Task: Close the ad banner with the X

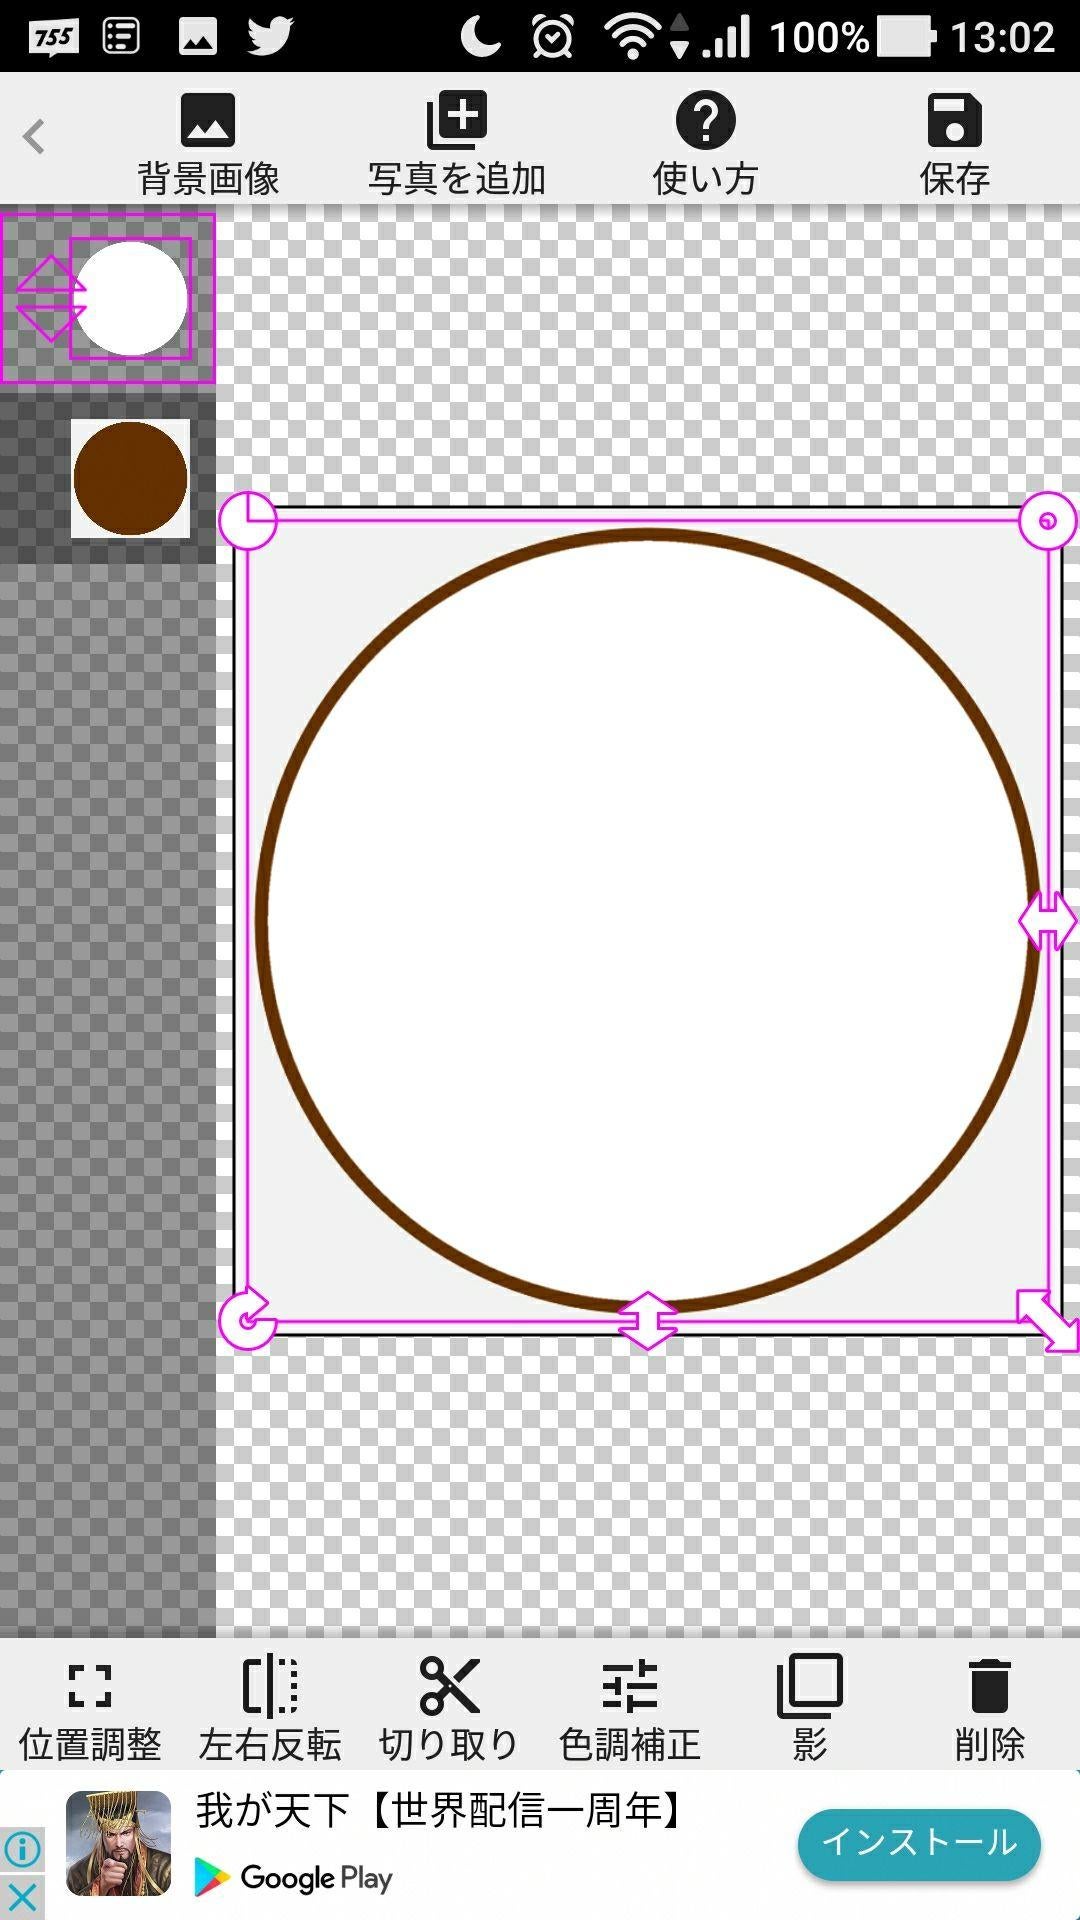Action: [22, 1897]
